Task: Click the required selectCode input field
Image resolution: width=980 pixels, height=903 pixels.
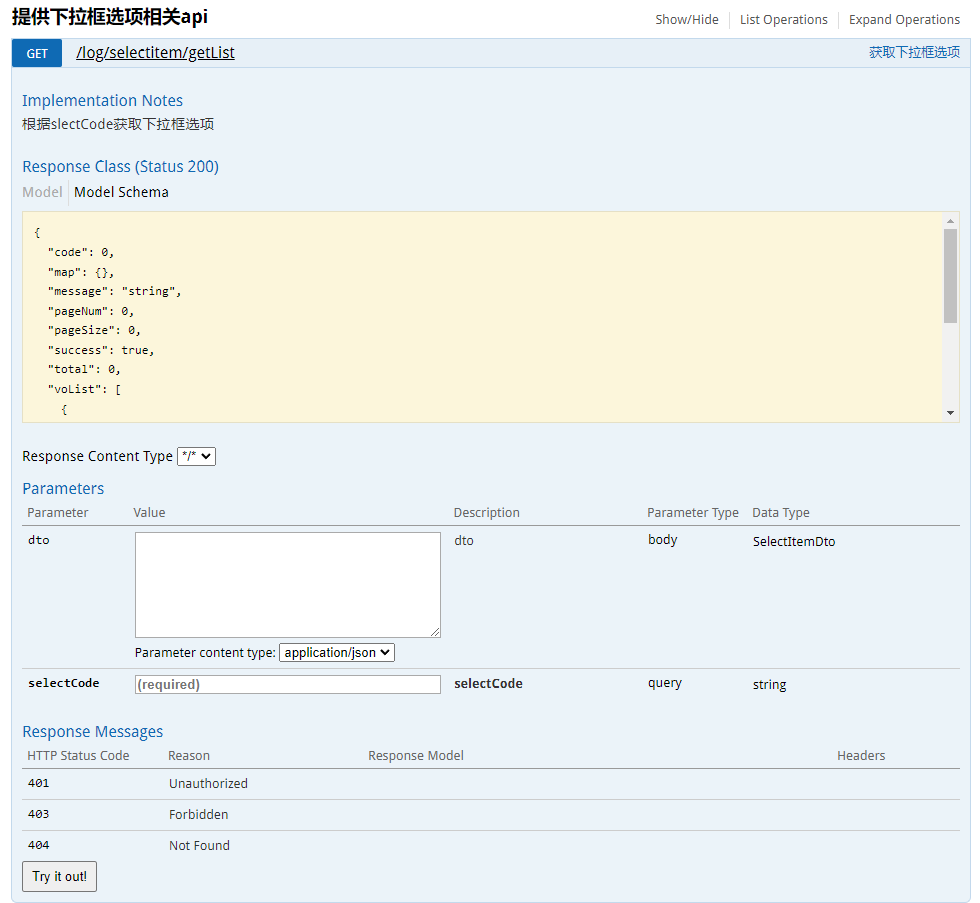Action: tap(287, 684)
